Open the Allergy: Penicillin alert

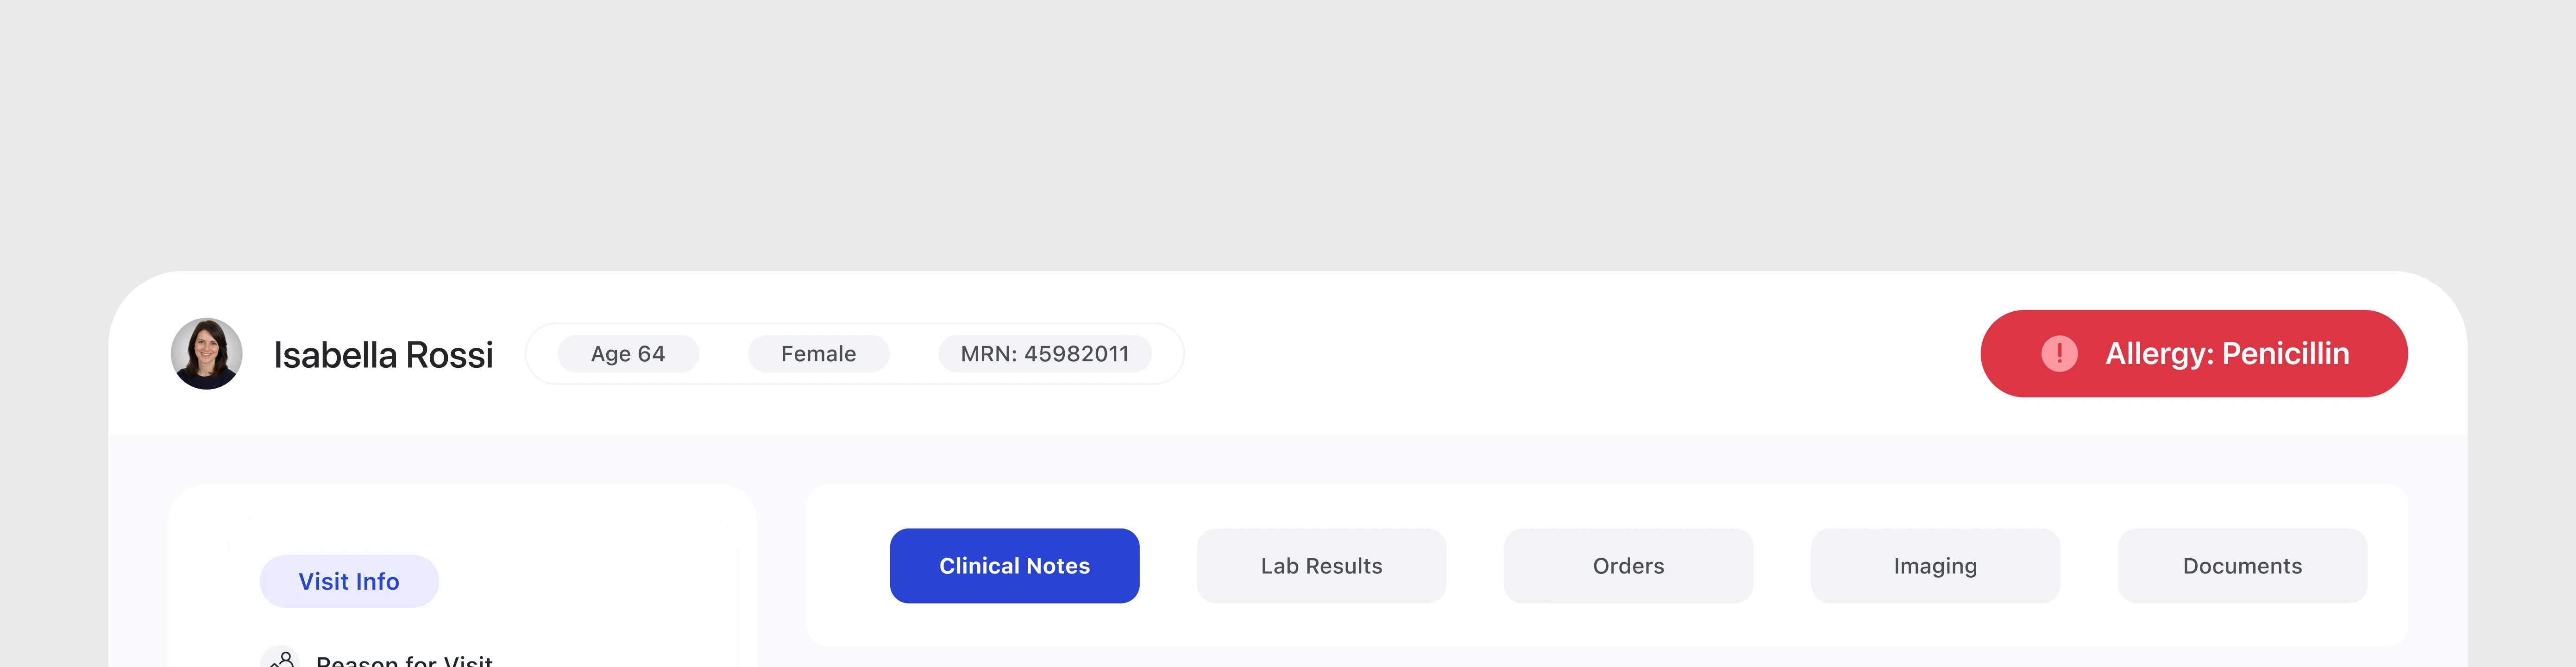pyautogui.click(x=2226, y=354)
